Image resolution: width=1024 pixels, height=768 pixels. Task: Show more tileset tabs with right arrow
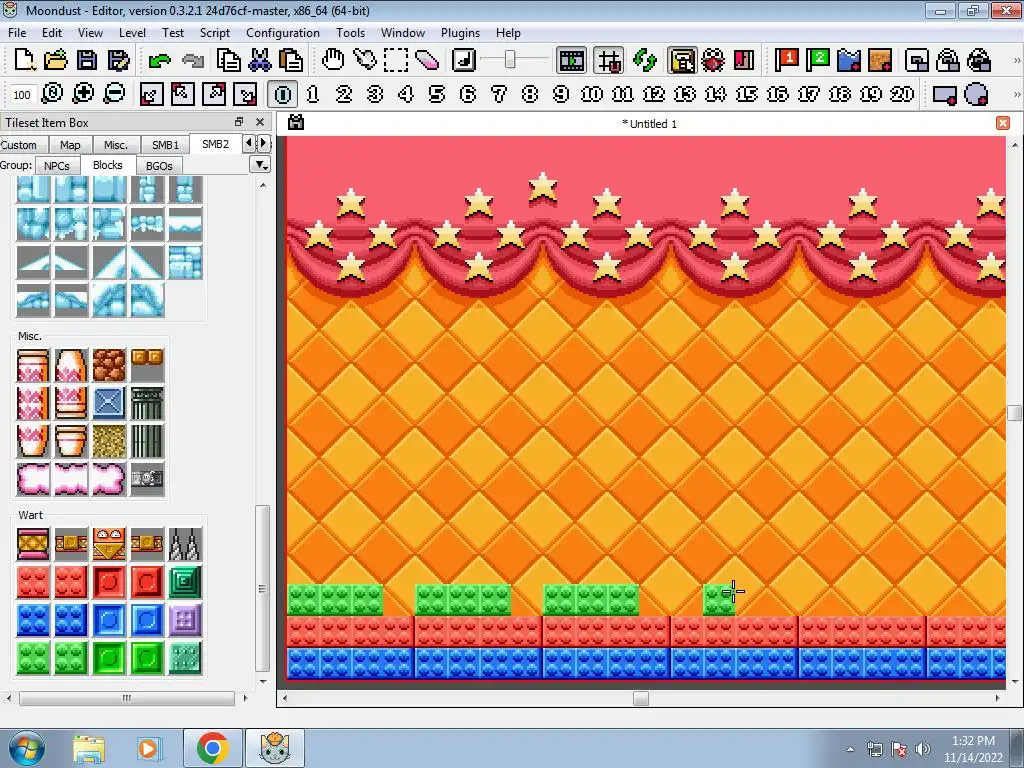pyautogui.click(x=264, y=143)
